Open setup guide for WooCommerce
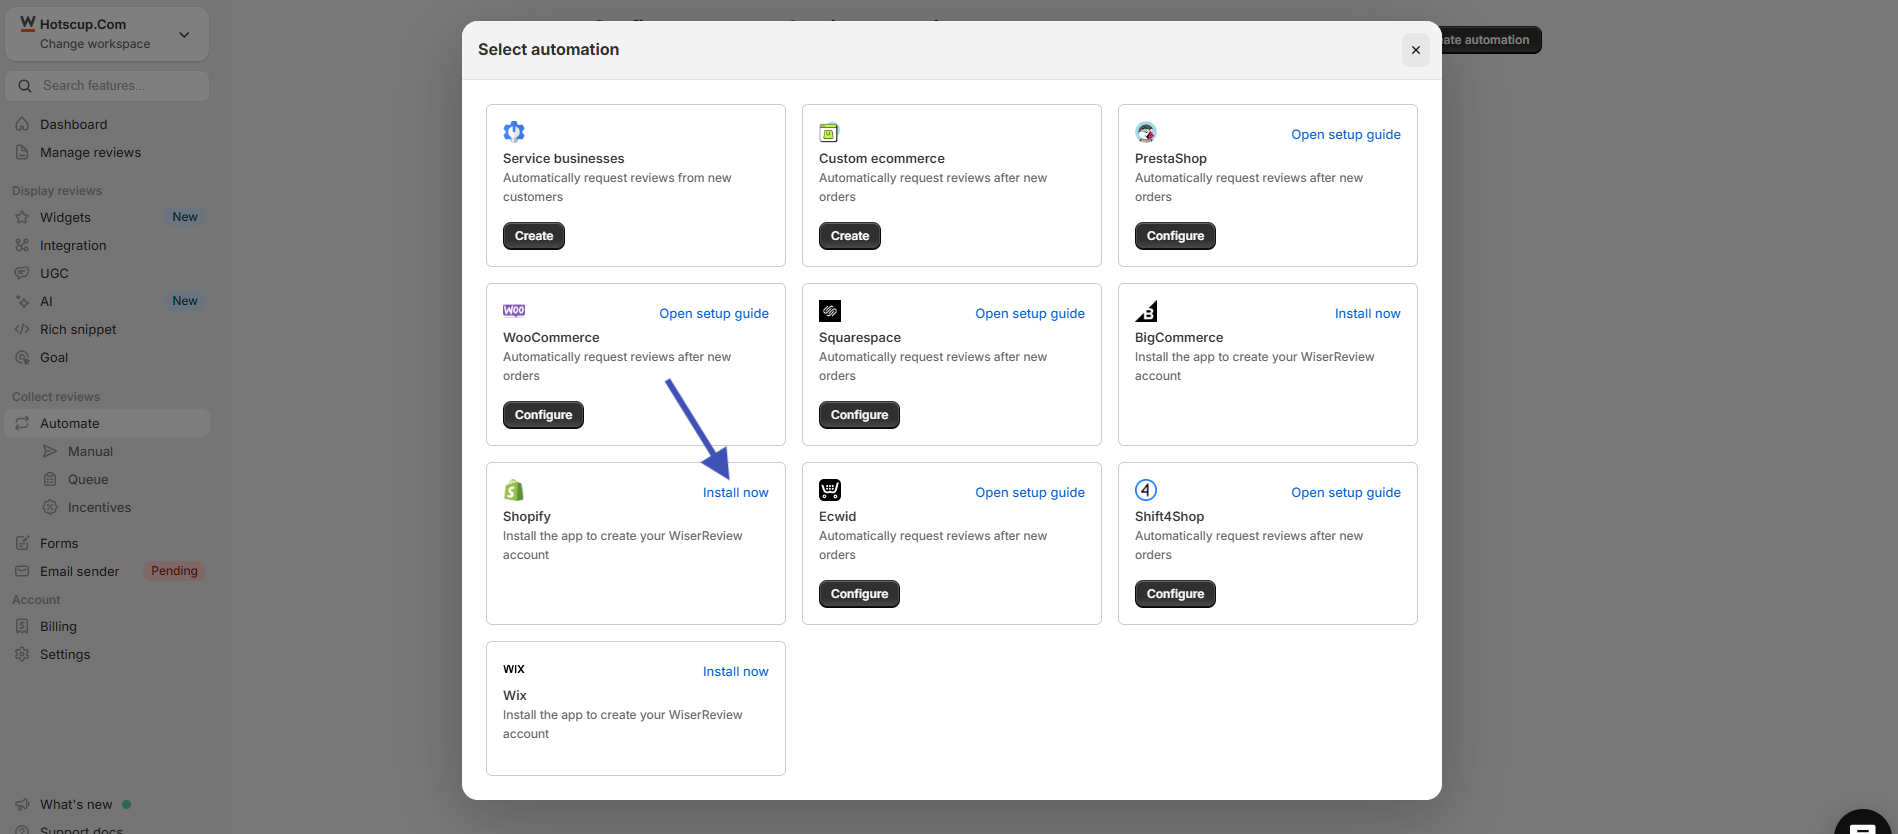This screenshot has width=1898, height=834. 714,313
